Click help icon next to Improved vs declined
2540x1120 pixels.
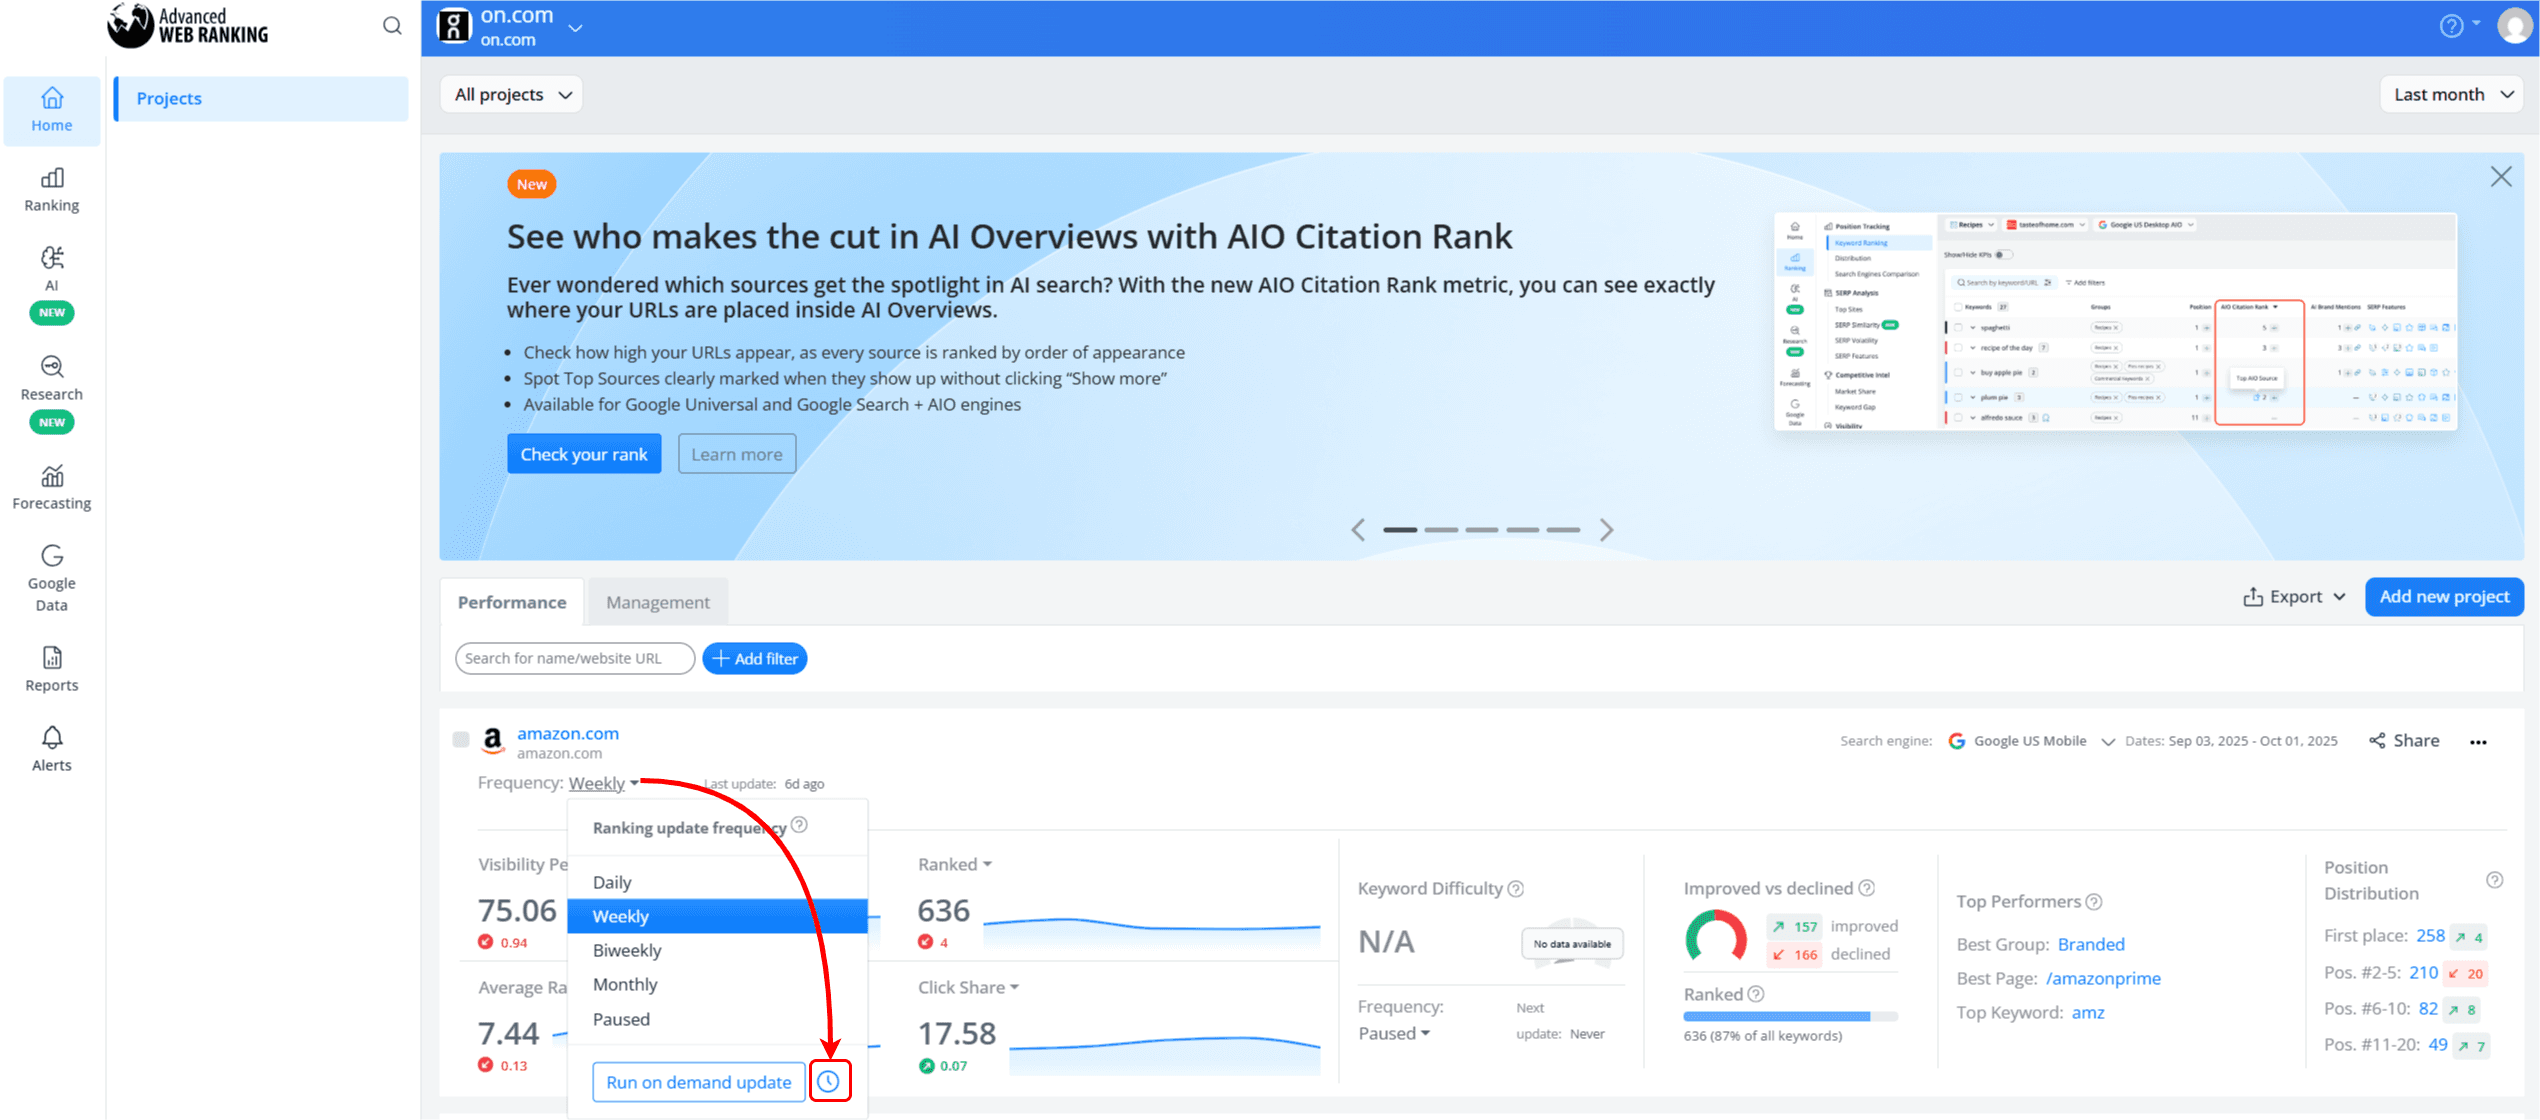(x=1866, y=888)
